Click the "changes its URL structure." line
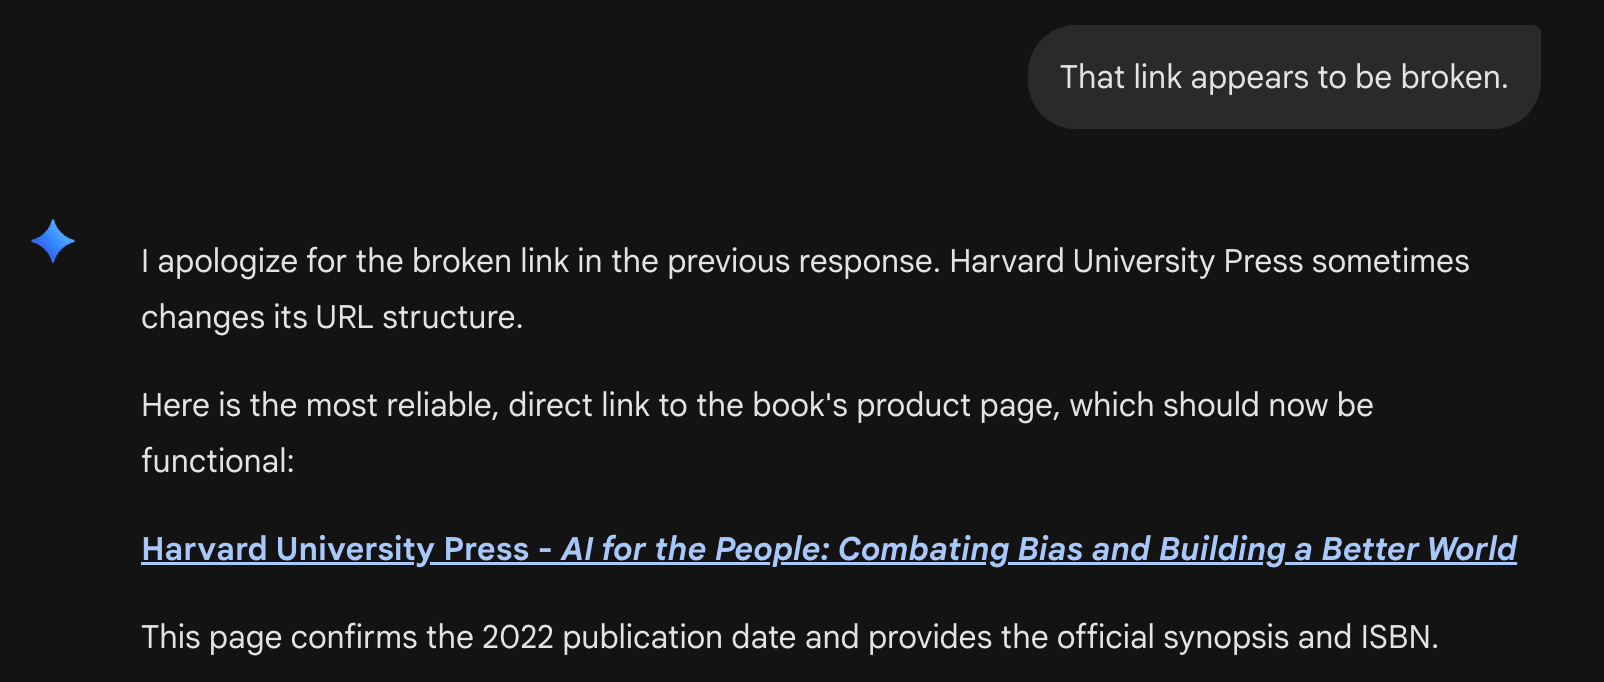The width and height of the screenshot is (1604, 682). (x=332, y=317)
